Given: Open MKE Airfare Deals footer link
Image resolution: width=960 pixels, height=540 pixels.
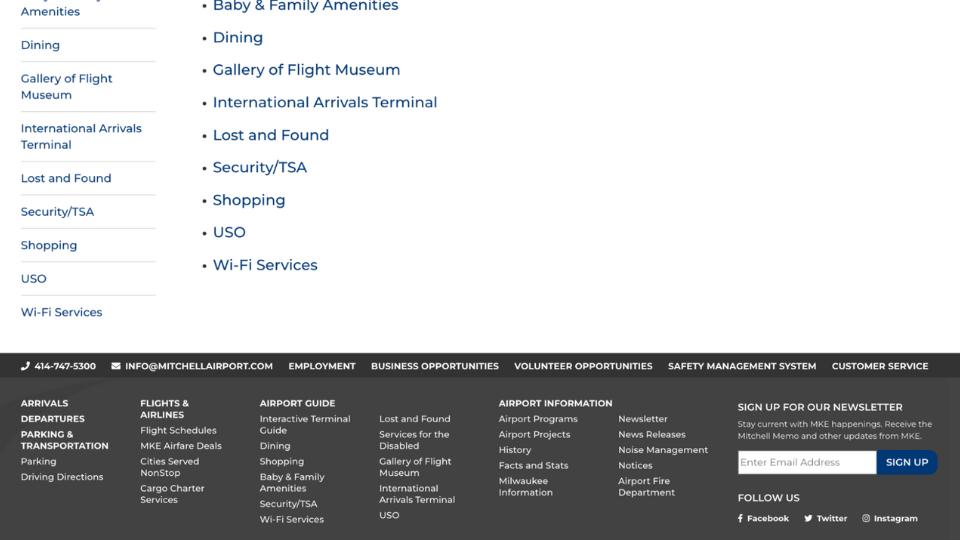Looking at the screenshot, I should point(181,446).
